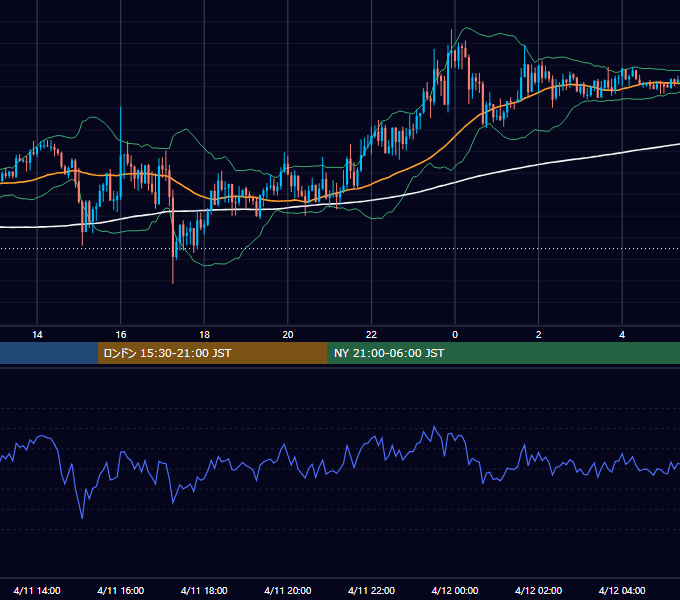Click the hour label 4 on time axis

pos(622,335)
